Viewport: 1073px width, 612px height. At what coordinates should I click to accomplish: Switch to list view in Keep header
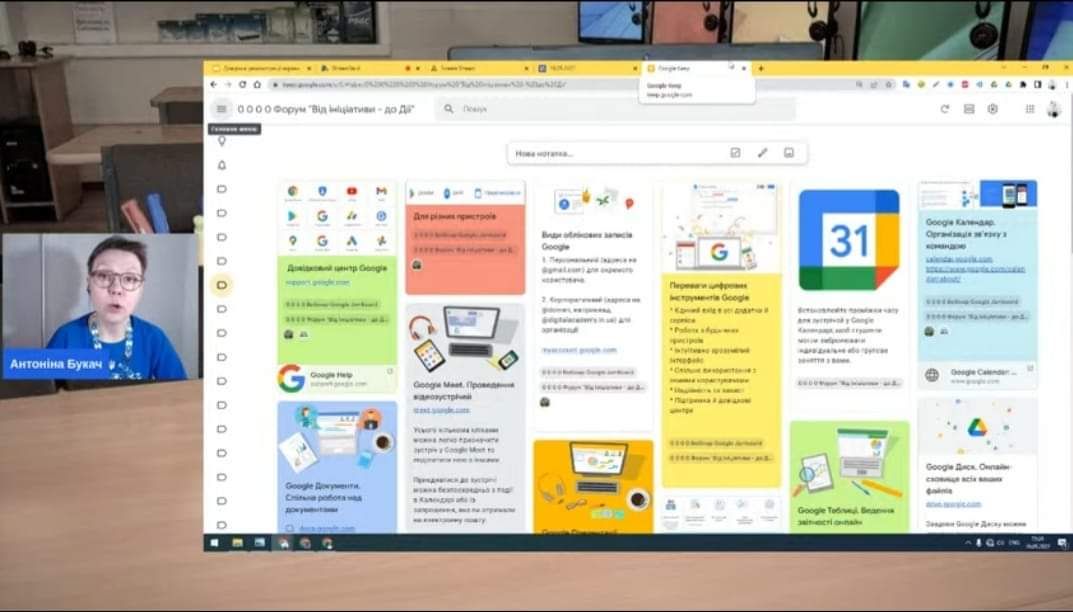point(968,109)
